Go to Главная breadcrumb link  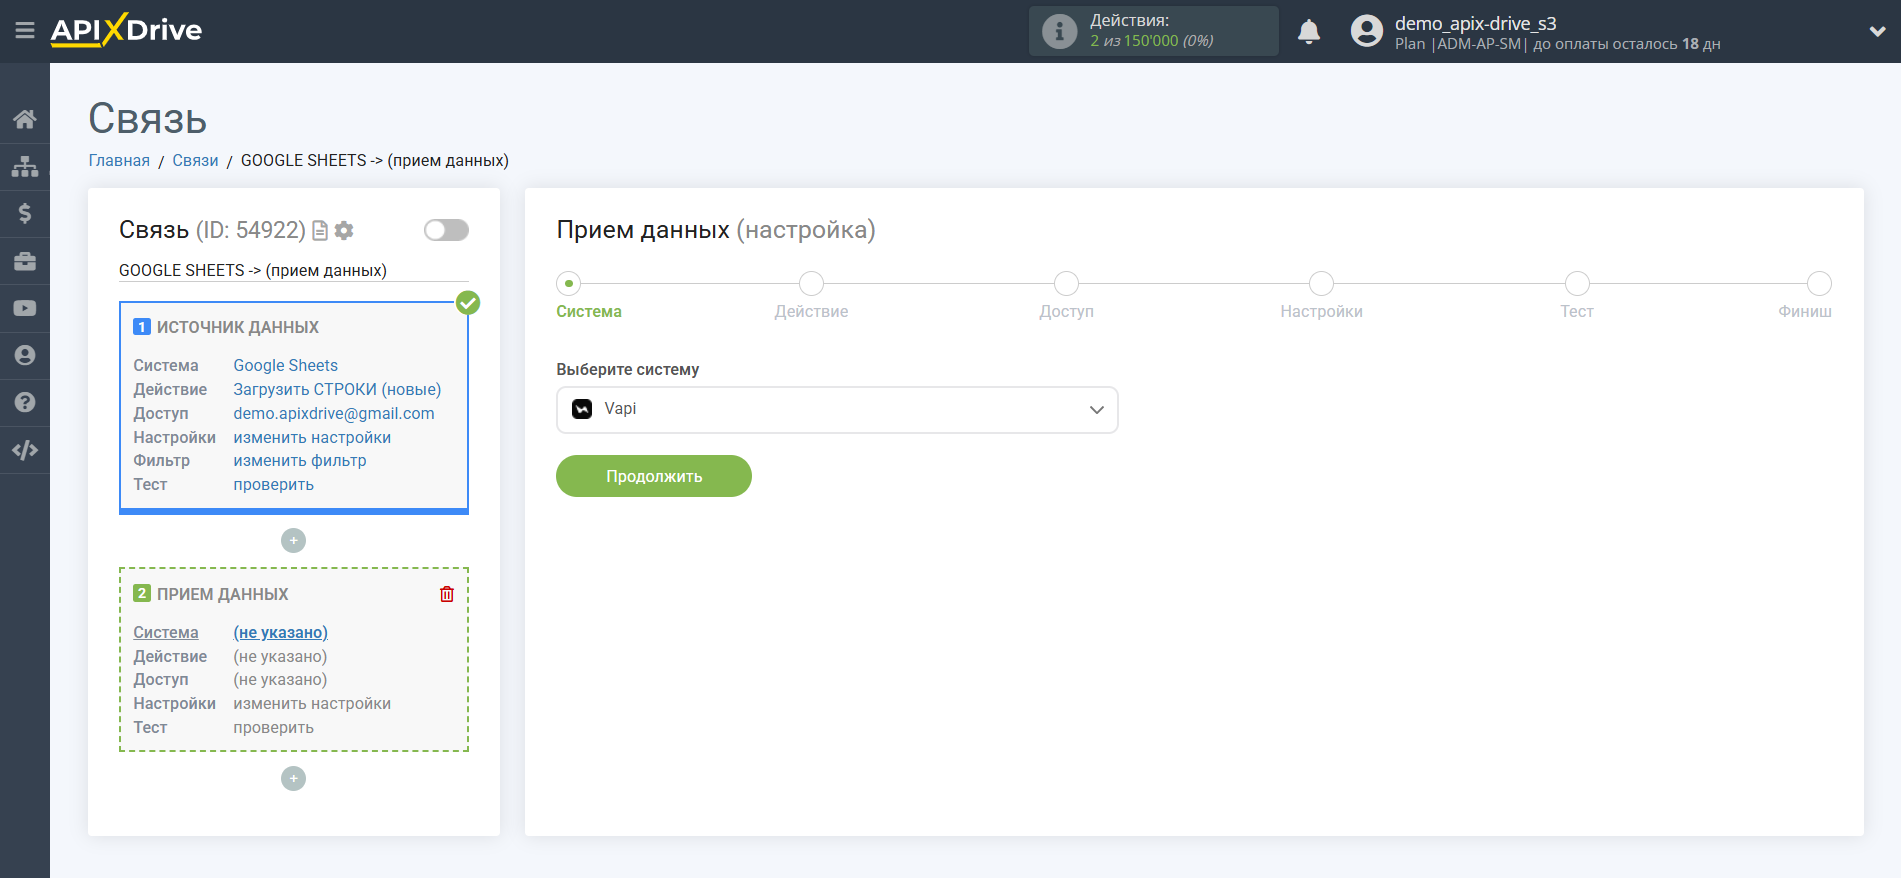point(119,161)
